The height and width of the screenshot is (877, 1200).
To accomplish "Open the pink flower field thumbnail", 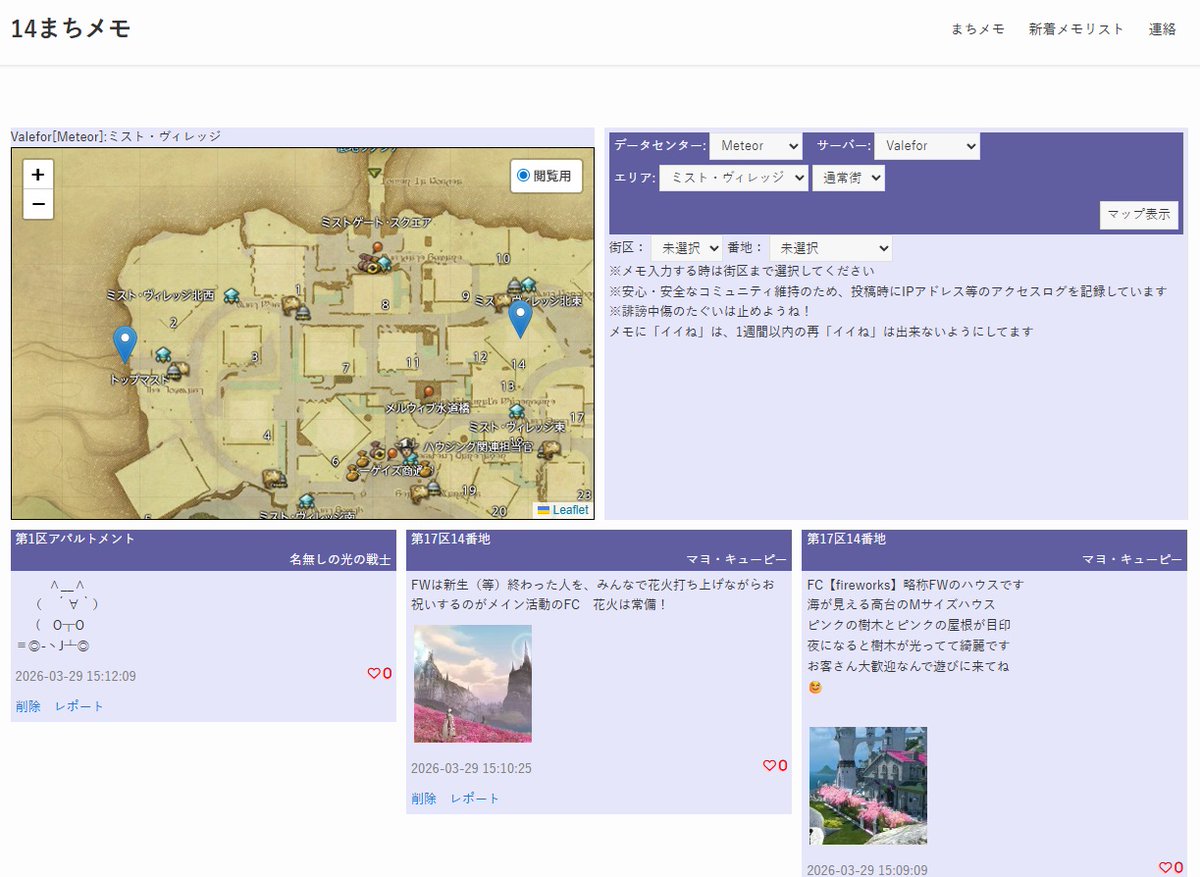I will coord(473,684).
